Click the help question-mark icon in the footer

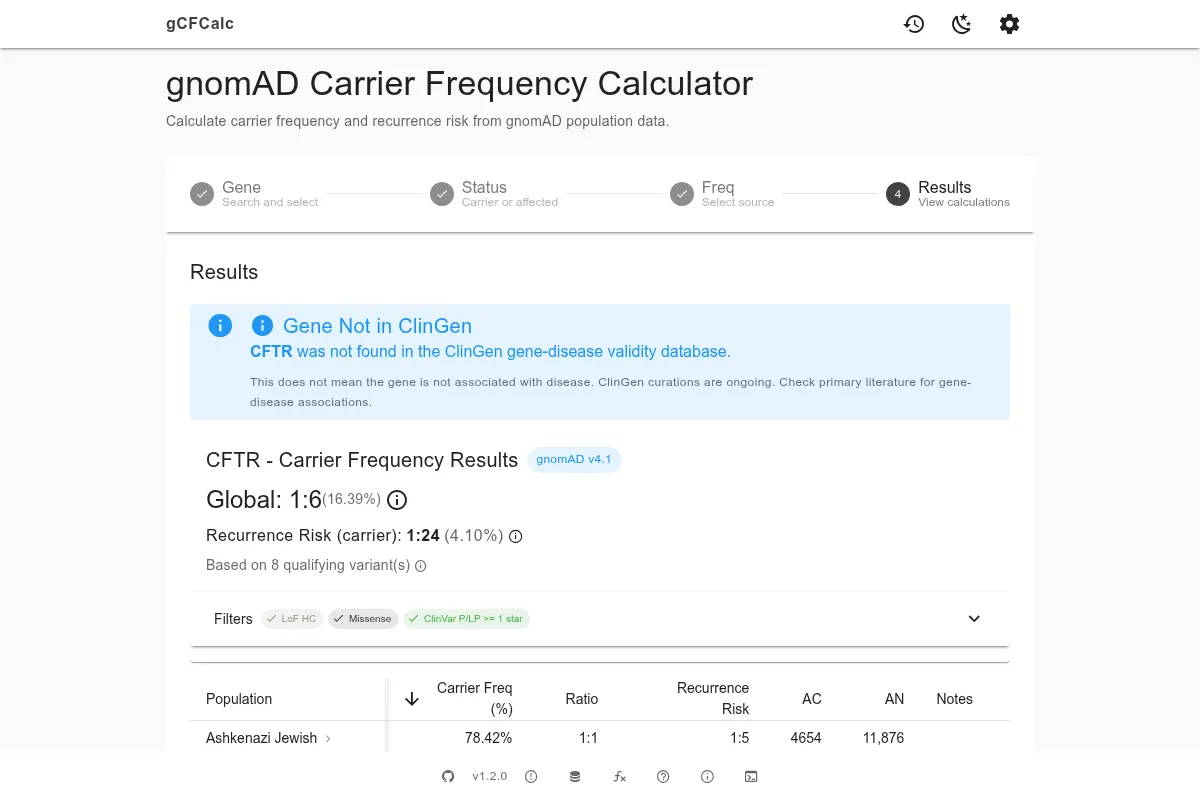coord(663,776)
